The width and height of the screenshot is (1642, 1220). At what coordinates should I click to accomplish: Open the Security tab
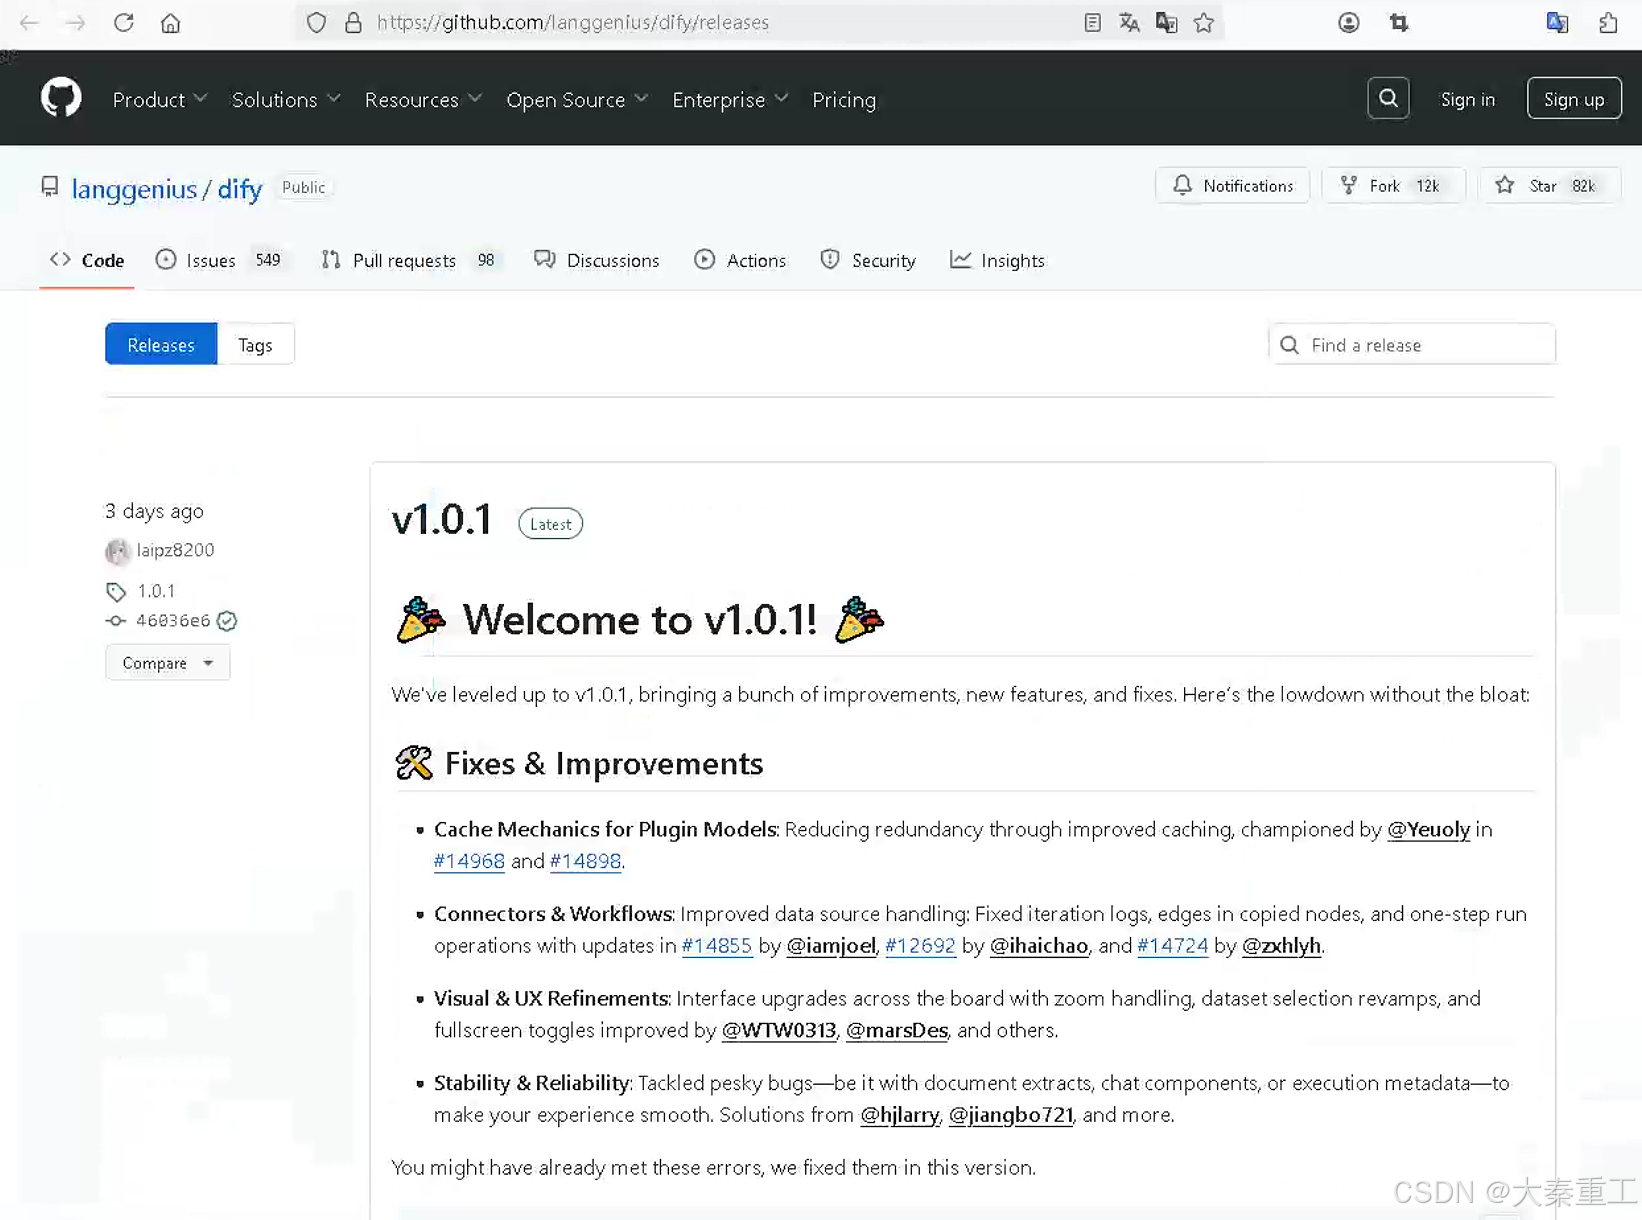[x=868, y=260]
